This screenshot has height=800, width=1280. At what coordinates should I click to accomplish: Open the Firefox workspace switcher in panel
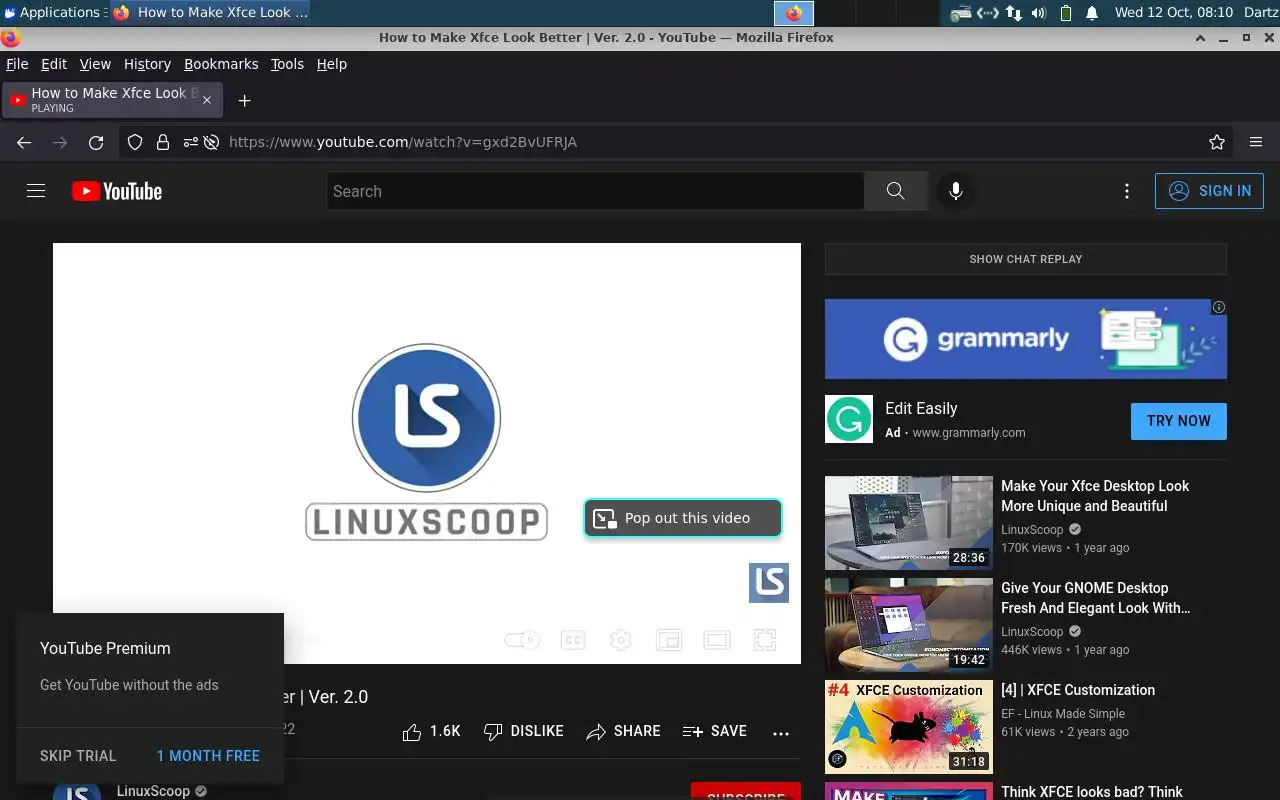(794, 13)
